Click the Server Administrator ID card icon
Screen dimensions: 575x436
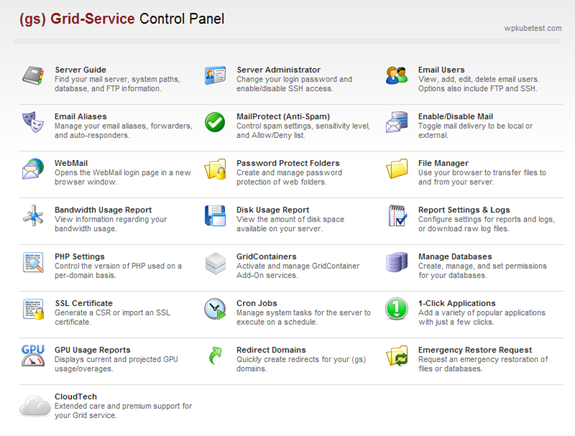[x=215, y=76]
